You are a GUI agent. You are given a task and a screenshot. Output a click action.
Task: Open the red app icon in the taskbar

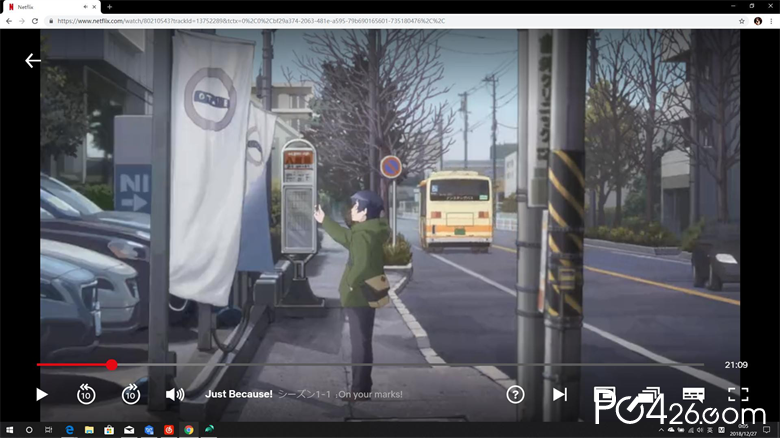coord(169,430)
